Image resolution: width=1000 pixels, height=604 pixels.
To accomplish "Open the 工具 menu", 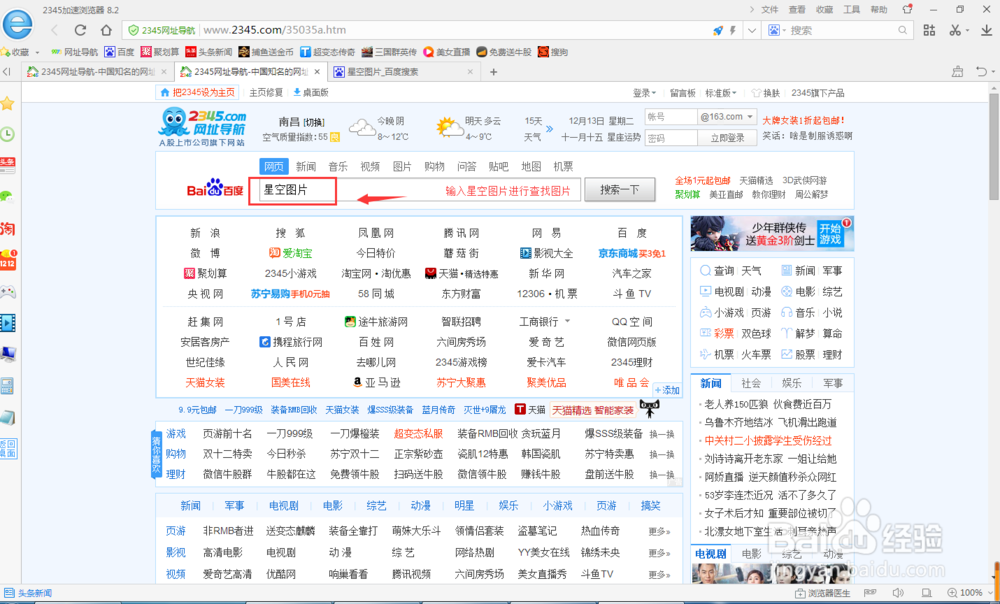I will pos(851,9).
